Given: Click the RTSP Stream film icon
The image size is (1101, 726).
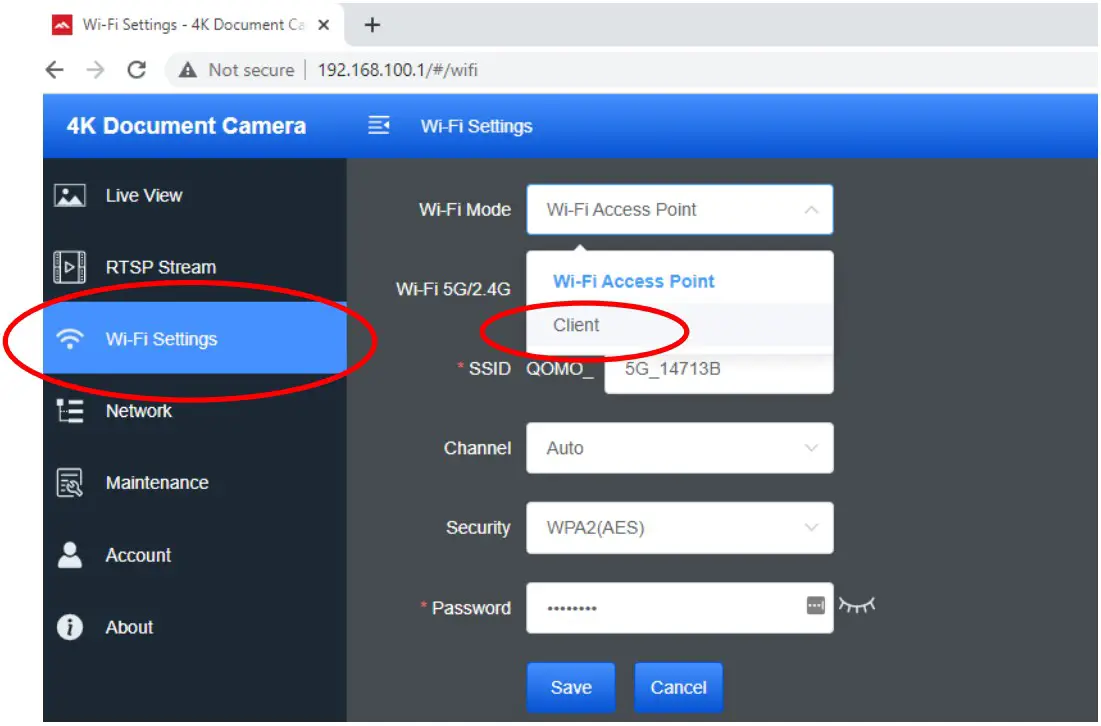Looking at the screenshot, I should pos(70,267).
